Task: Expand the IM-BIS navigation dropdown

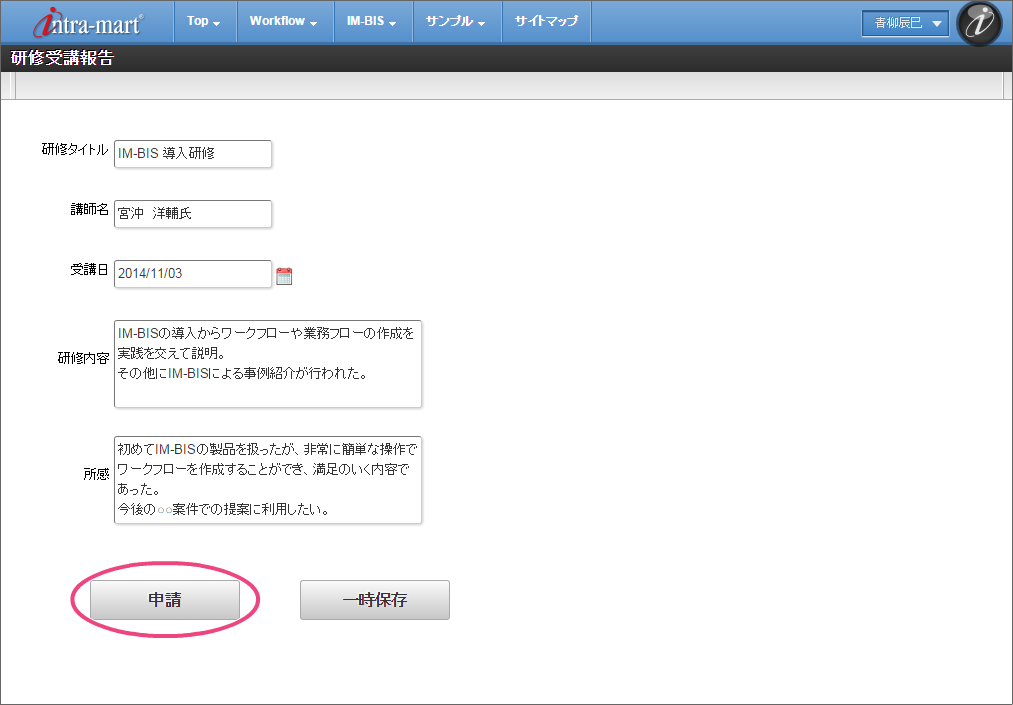Action: point(372,21)
